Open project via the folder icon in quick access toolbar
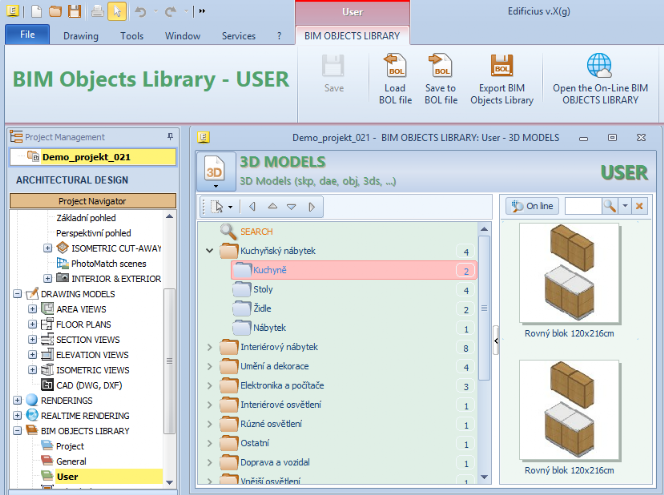 [55, 11]
